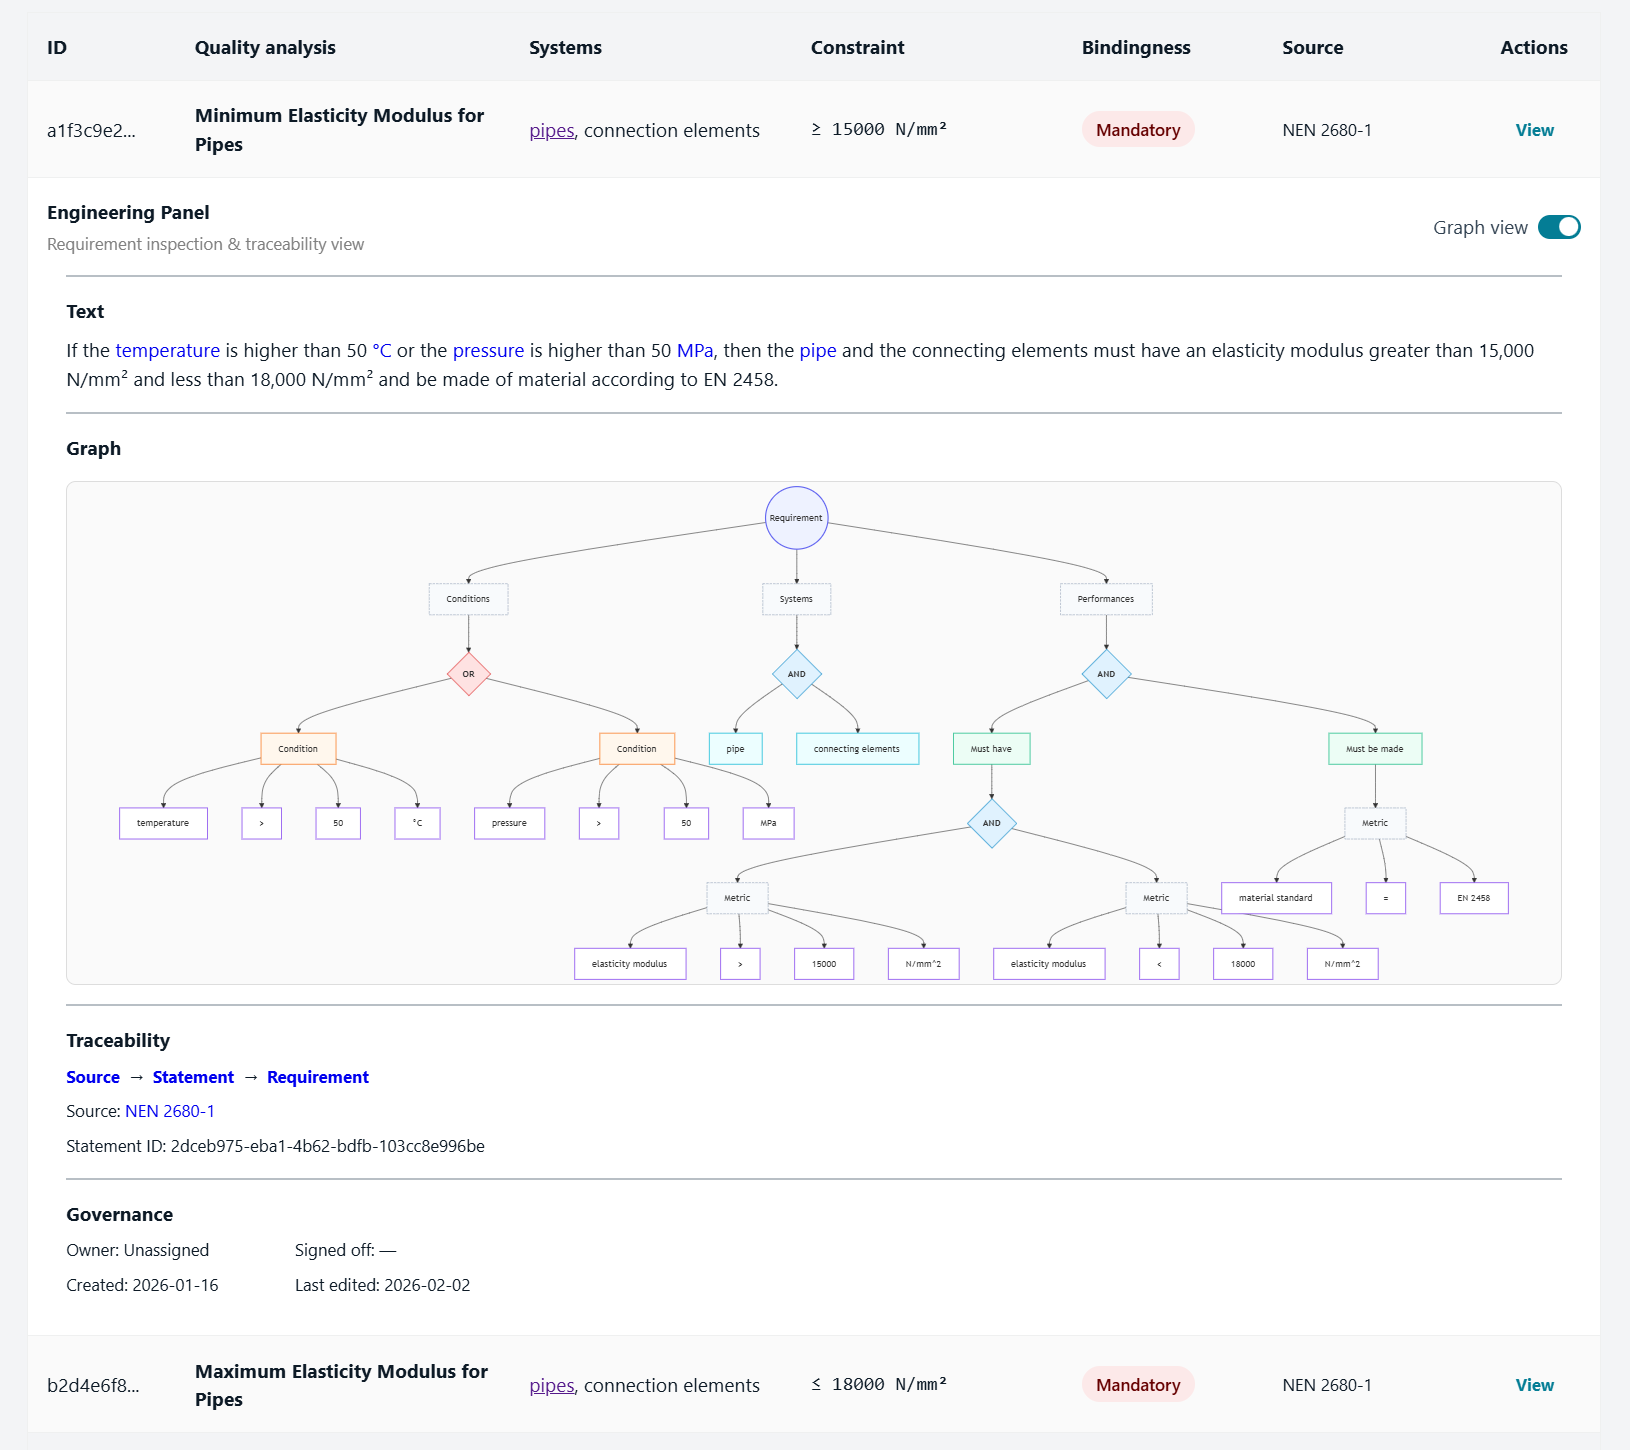Image resolution: width=1630 pixels, height=1450 pixels.
Task: Follow pipes link in Minimum Elasticity row
Action: (552, 130)
